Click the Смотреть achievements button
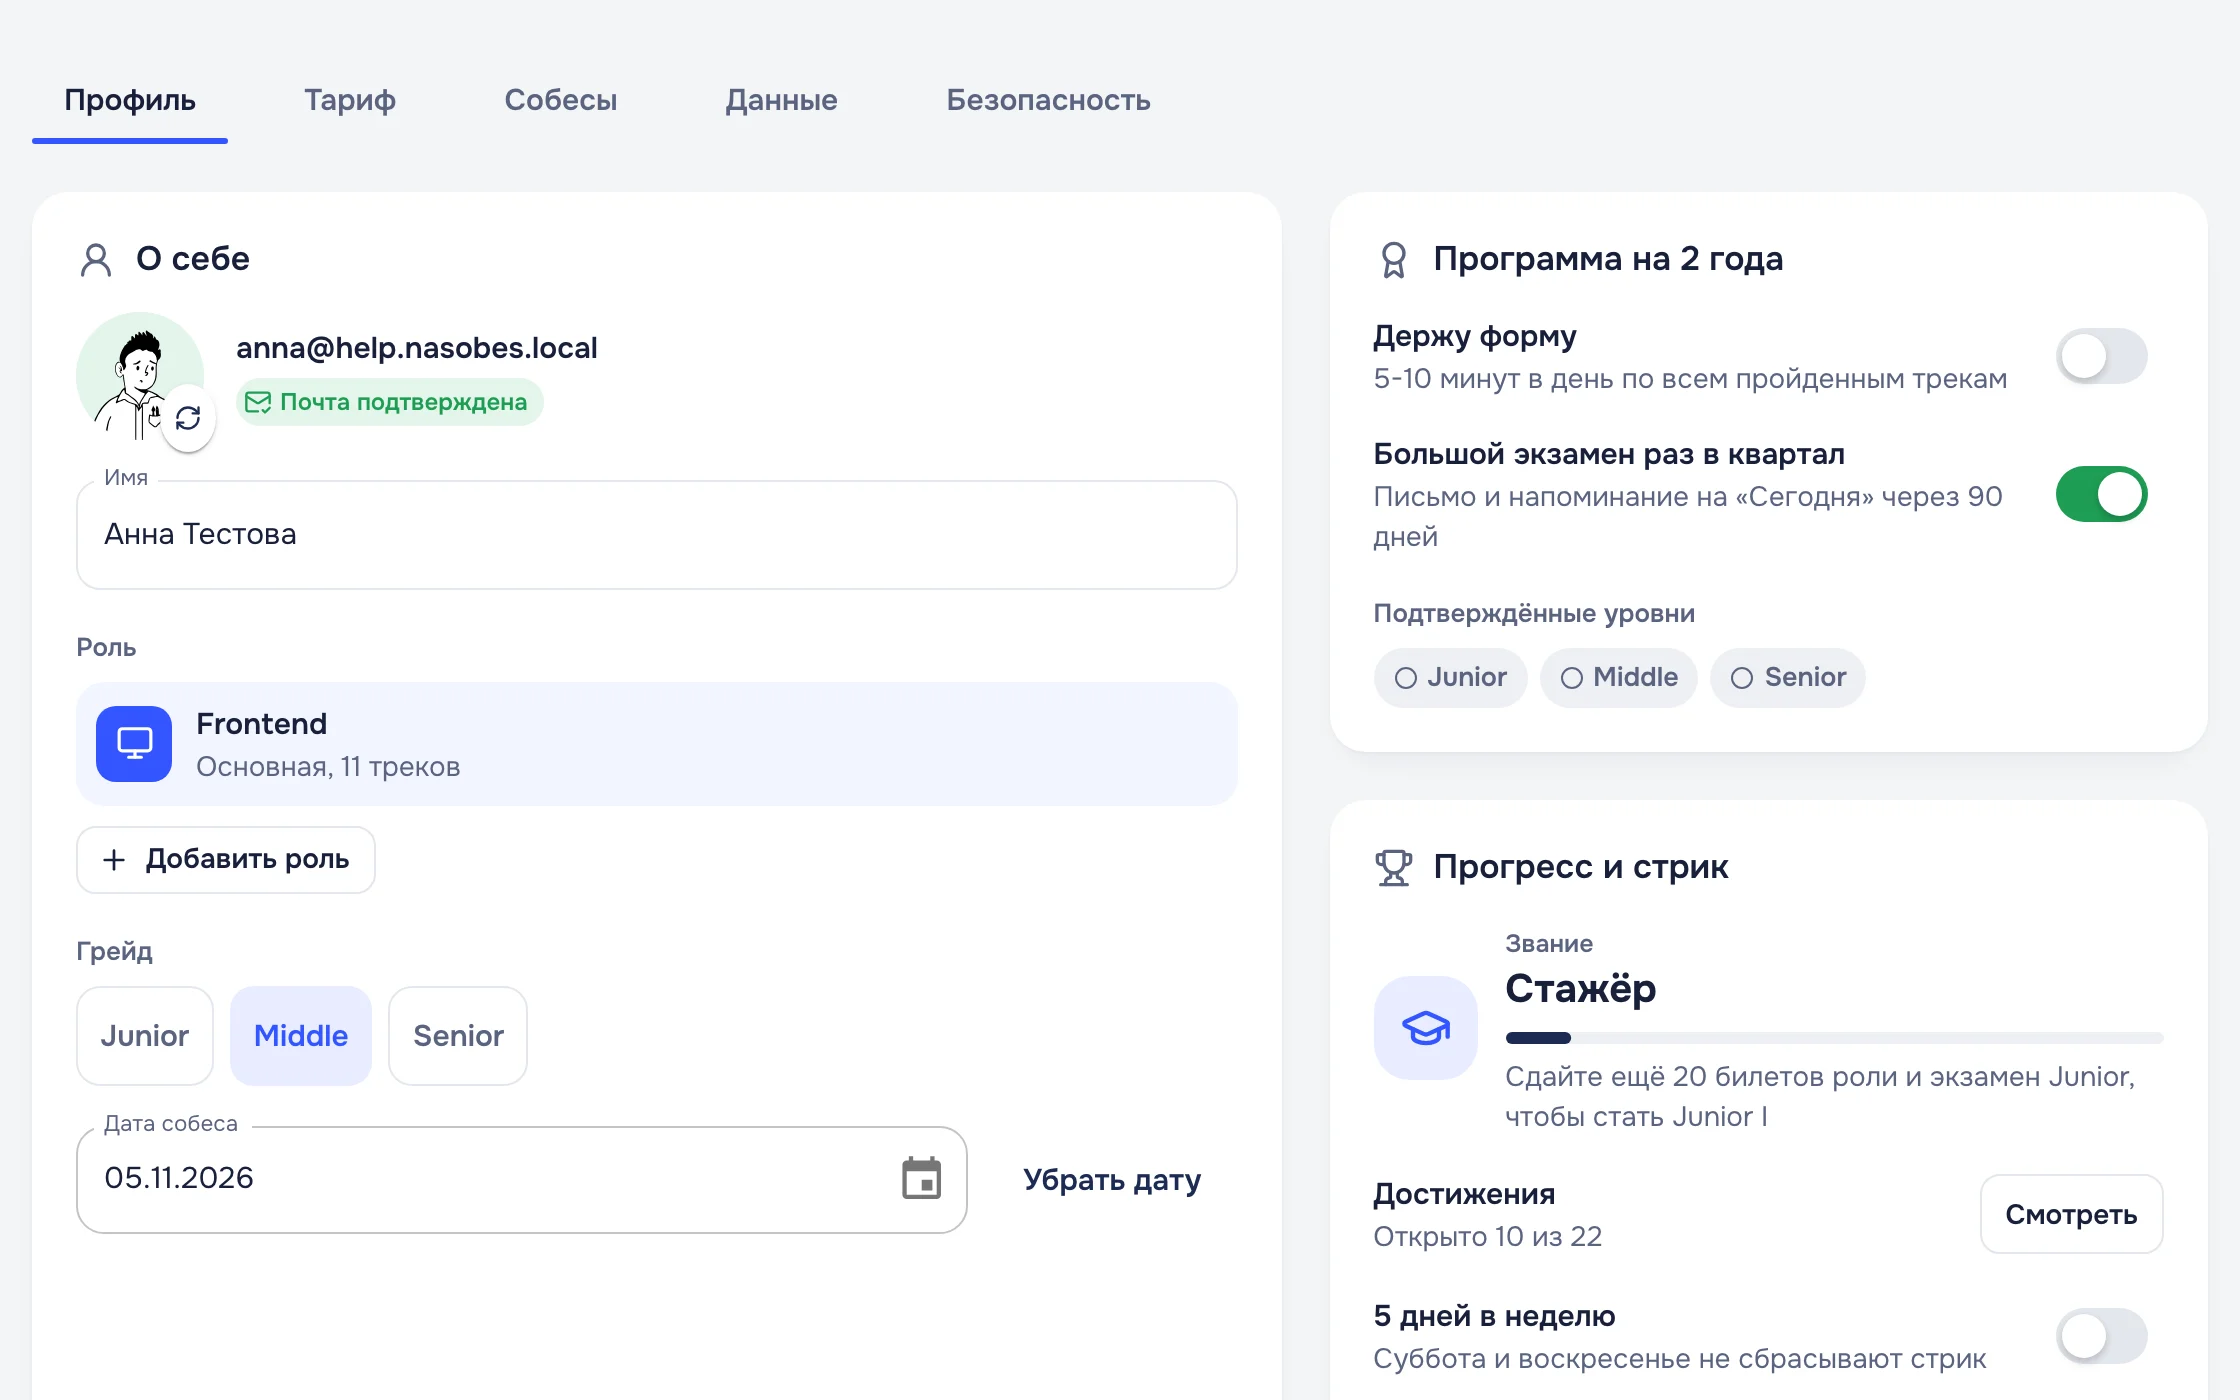The image size is (2240, 1400). coord(2071,1214)
